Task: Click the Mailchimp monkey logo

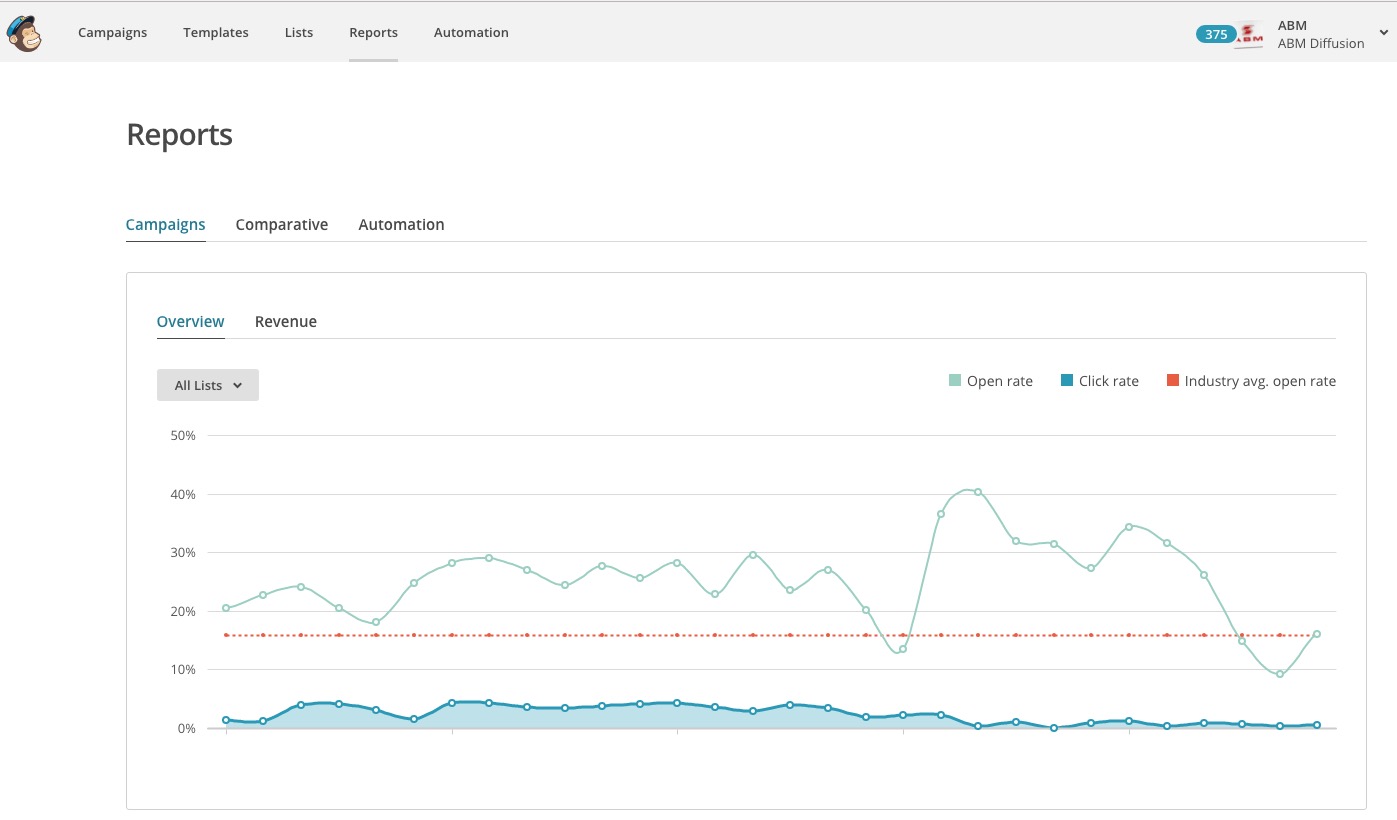Action: point(23,33)
